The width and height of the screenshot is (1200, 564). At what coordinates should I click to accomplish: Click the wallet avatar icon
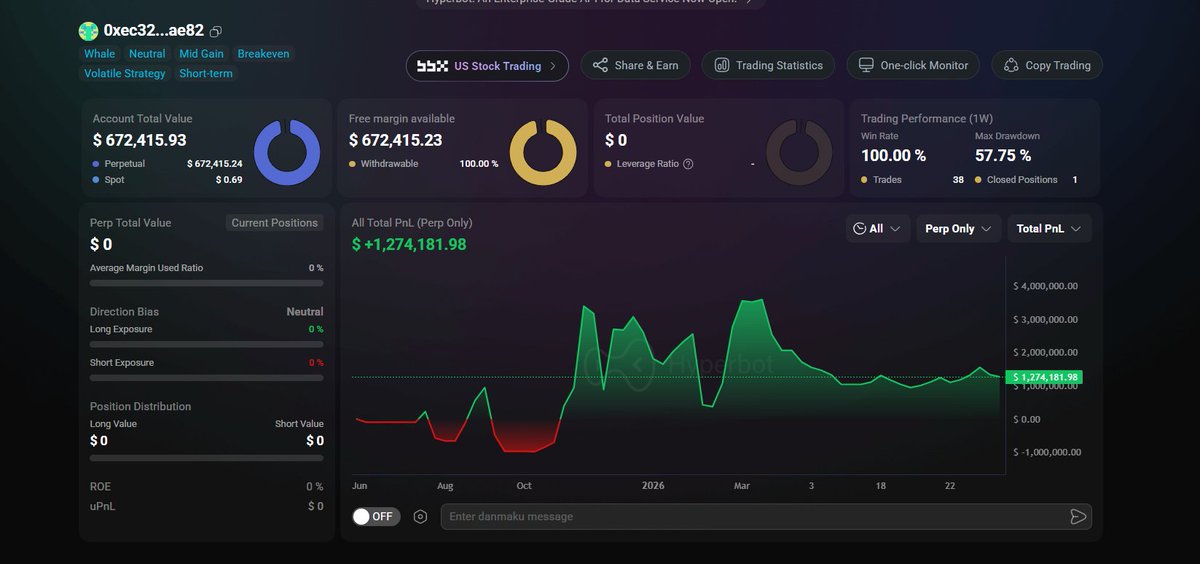point(89,31)
